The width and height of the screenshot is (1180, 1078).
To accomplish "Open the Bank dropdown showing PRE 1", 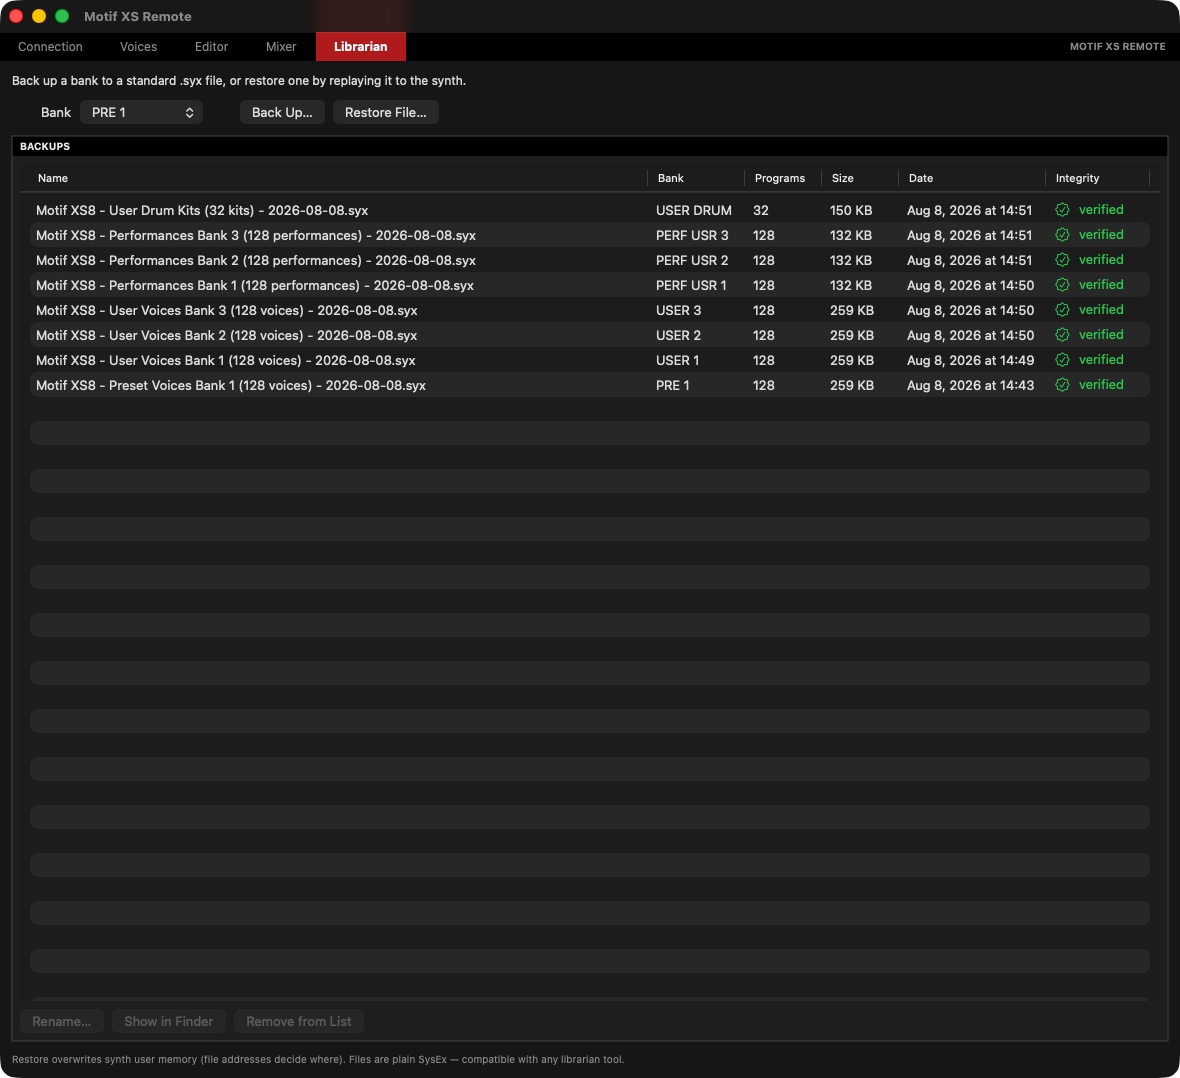I will (141, 112).
